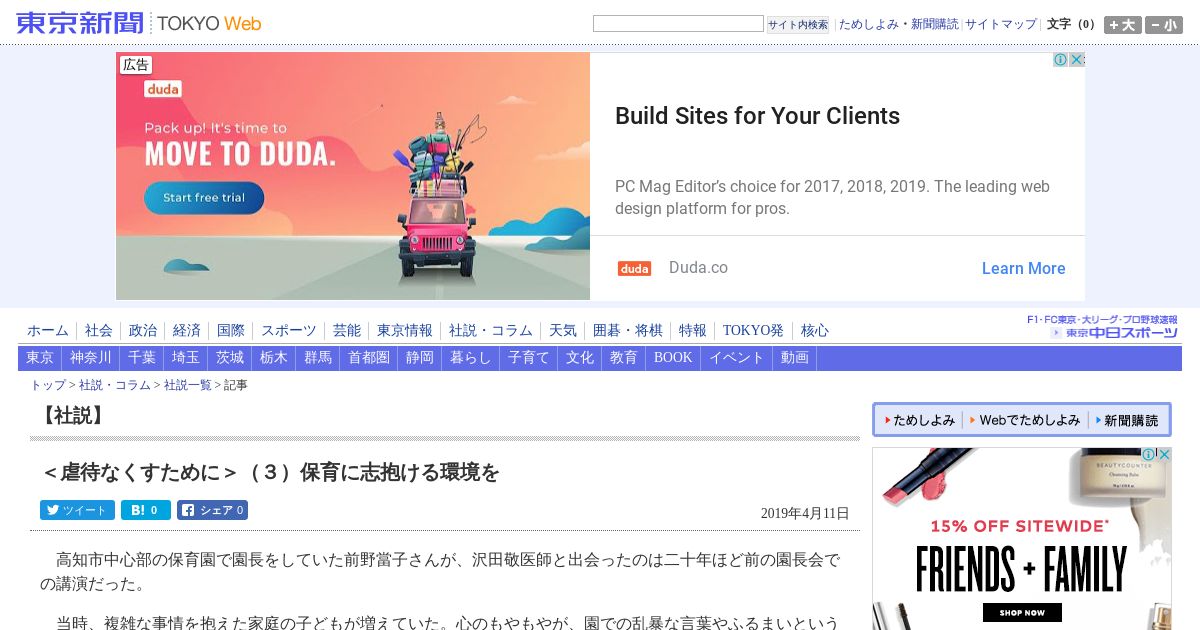Click Learn More in the Duda ad
This screenshot has width=1200, height=630.
pos(1023,268)
